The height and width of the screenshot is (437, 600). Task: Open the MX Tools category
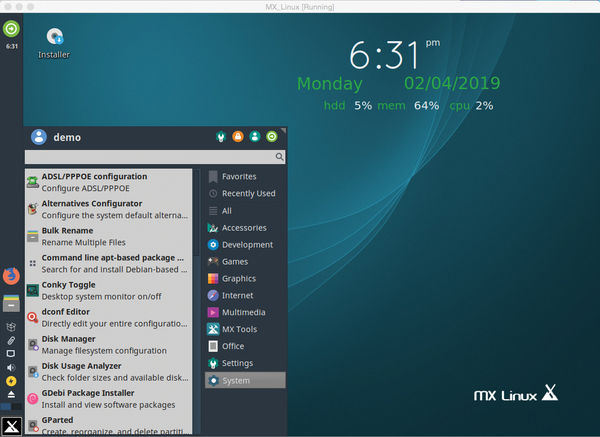[x=245, y=329]
